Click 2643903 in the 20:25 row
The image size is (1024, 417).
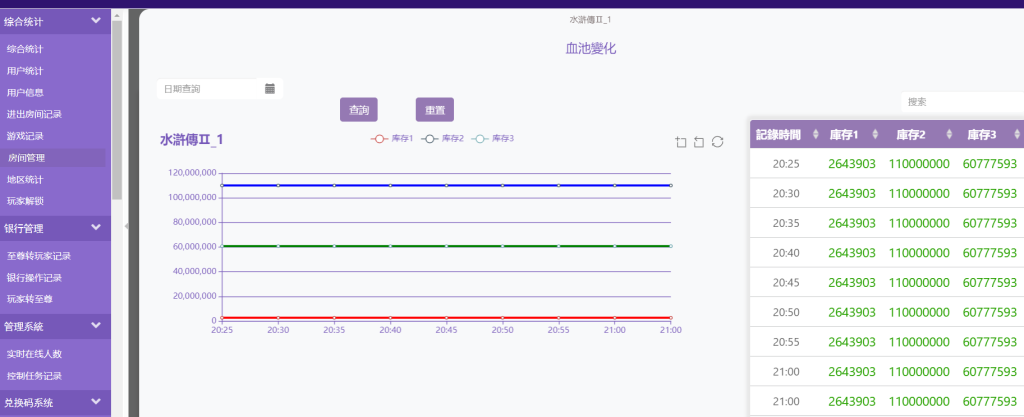tap(852, 164)
